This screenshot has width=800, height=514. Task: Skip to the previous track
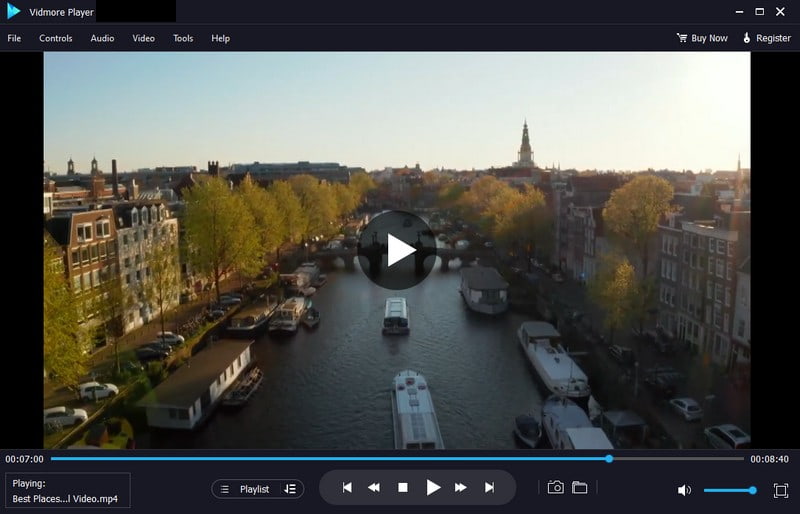click(x=347, y=488)
